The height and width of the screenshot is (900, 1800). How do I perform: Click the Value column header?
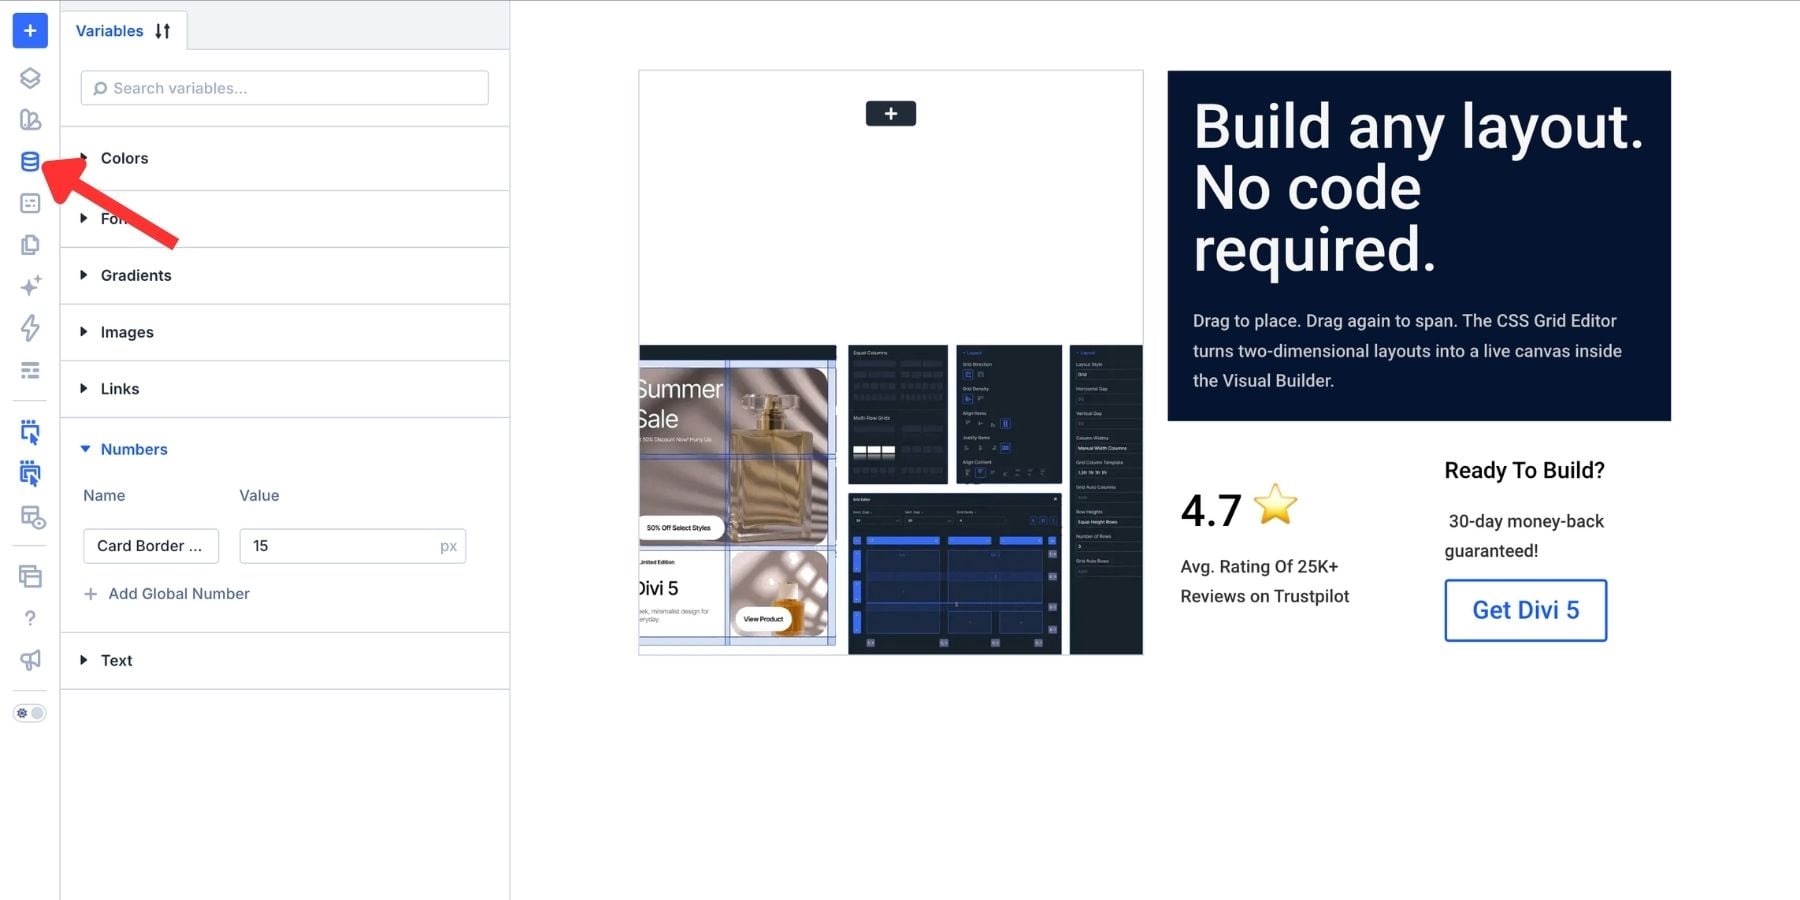[259, 496]
